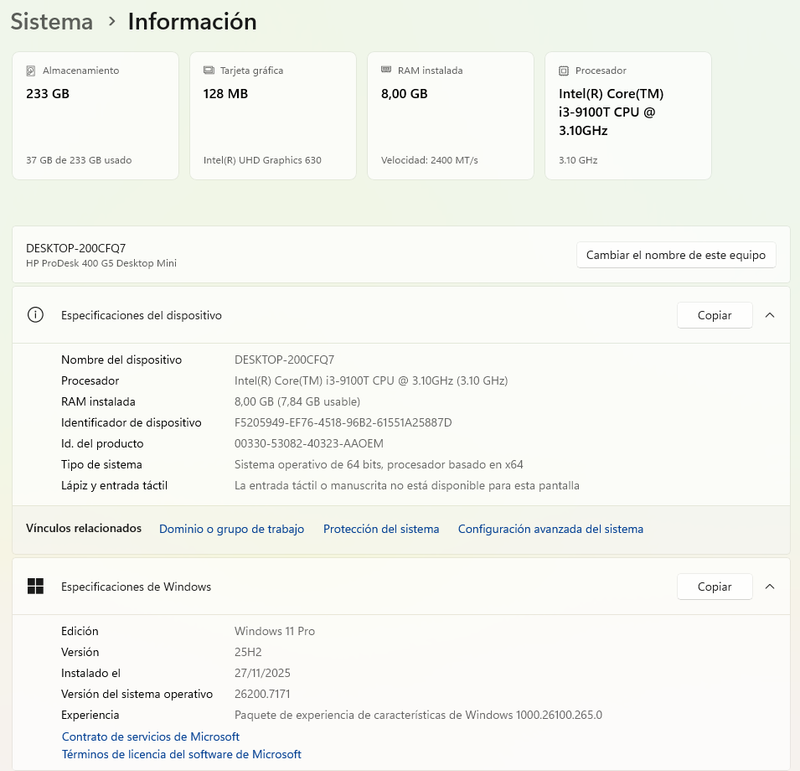This screenshot has width=800, height=771.
Task: Open the Almacenamiento 233 GB card
Action: point(95,115)
